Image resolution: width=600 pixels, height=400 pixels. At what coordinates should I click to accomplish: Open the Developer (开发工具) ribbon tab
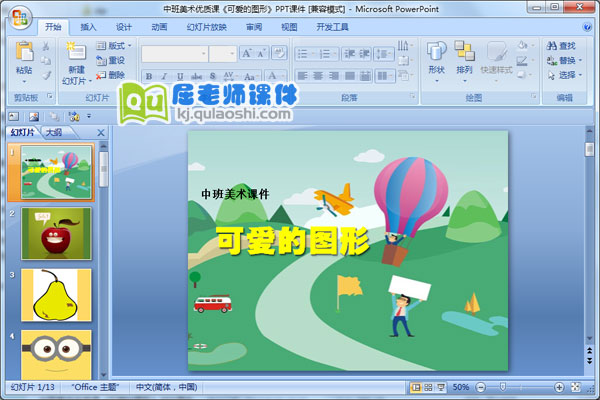(x=332, y=27)
